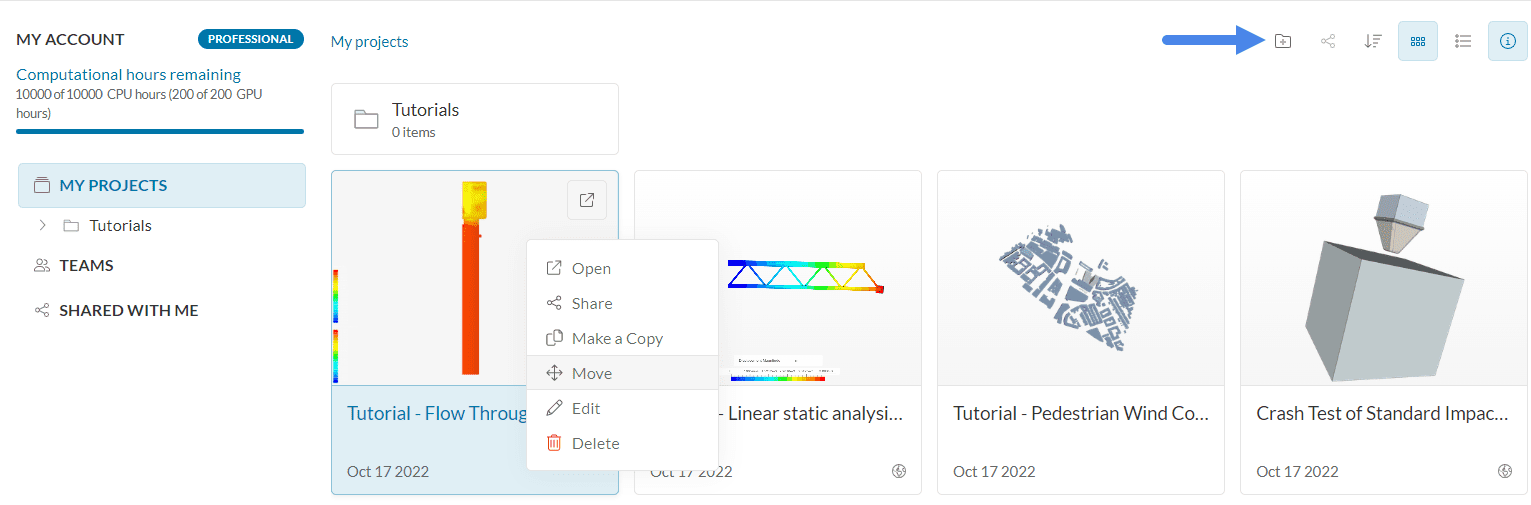Click the new folder icon
Image resolution: width=1531 pixels, height=505 pixels.
point(1283,41)
